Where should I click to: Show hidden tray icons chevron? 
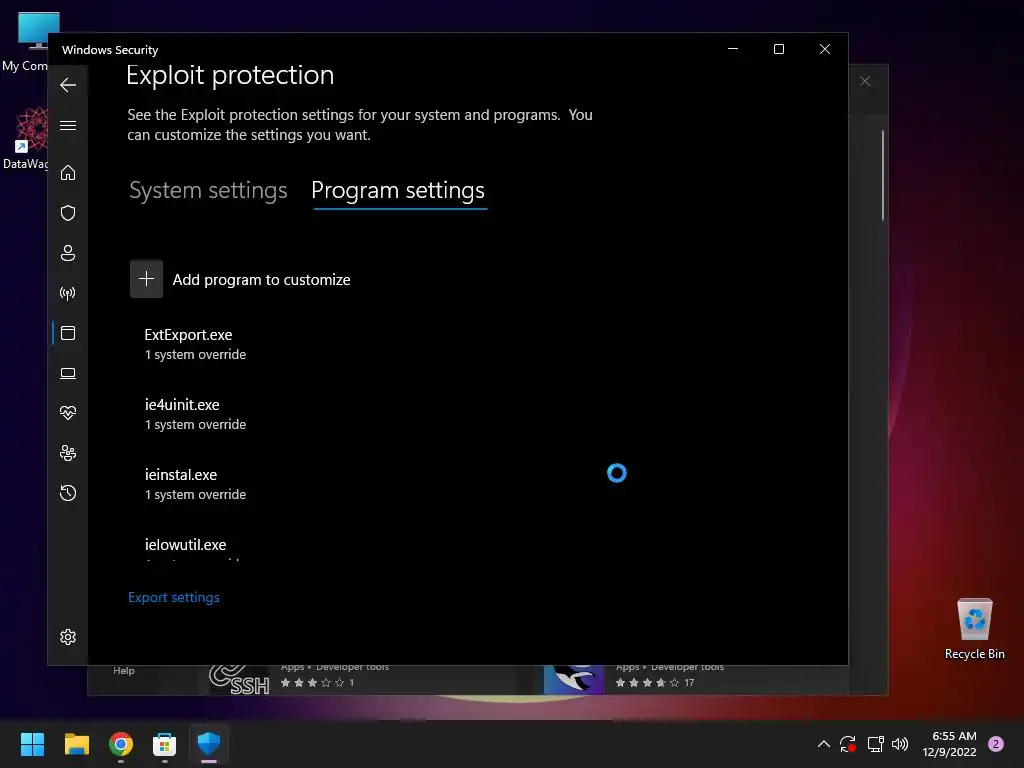[x=824, y=744]
